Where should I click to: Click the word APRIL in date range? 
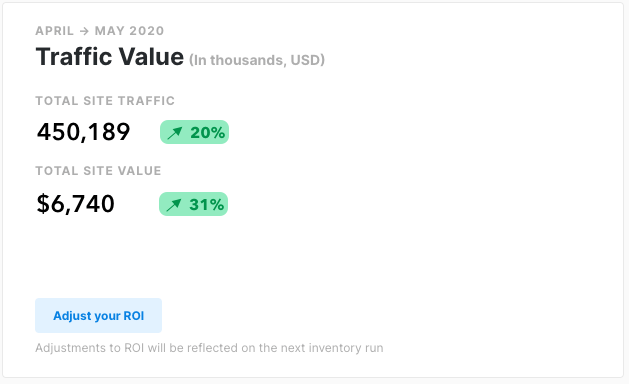pos(55,31)
